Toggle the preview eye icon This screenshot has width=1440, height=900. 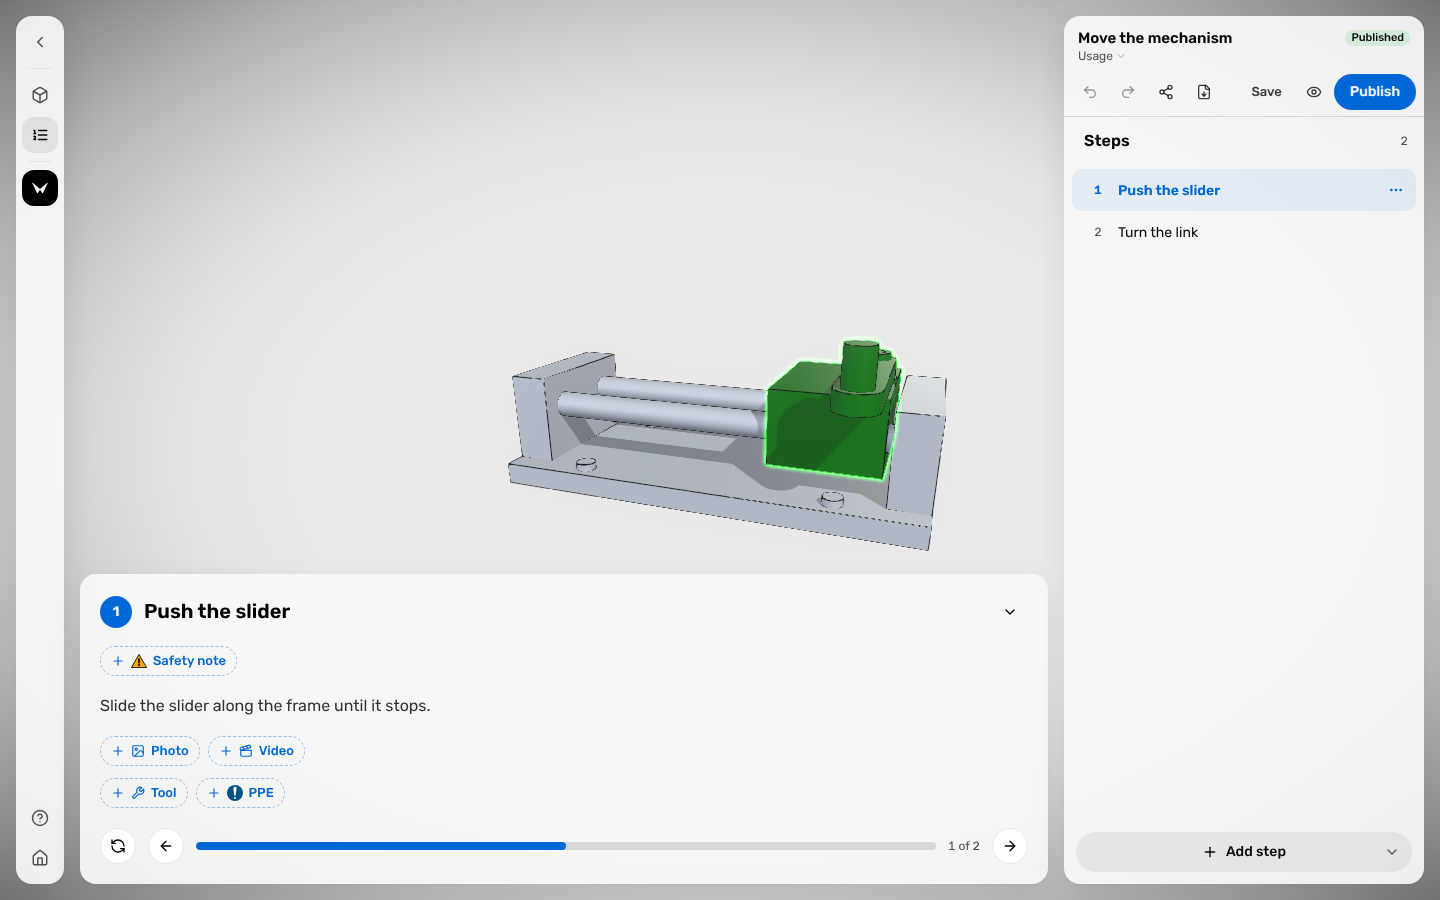[x=1314, y=92]
